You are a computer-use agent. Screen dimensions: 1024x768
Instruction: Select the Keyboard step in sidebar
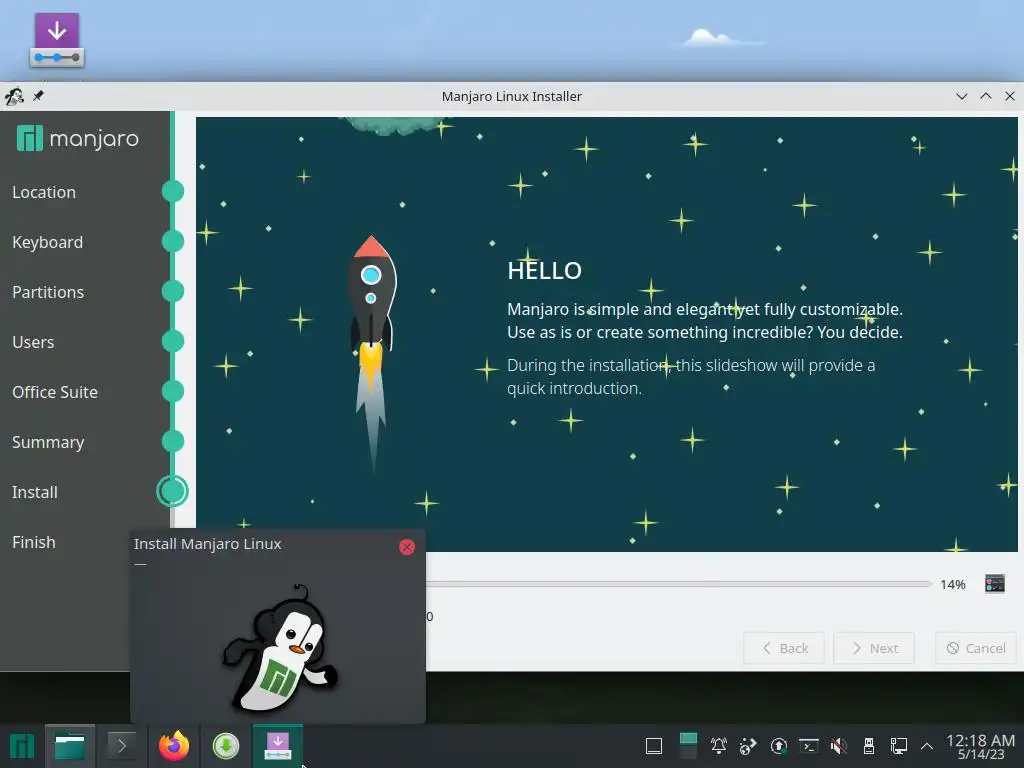(47, 242)
